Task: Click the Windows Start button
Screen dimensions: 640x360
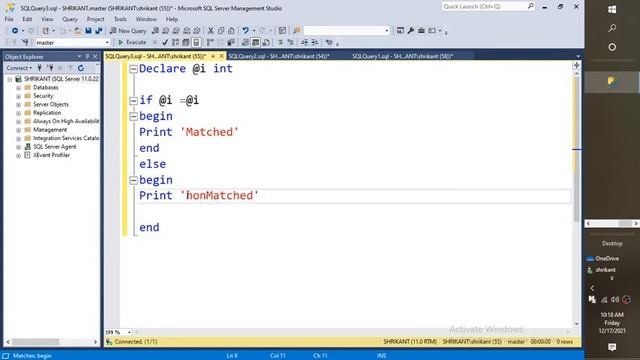Action: coord(612,9)
